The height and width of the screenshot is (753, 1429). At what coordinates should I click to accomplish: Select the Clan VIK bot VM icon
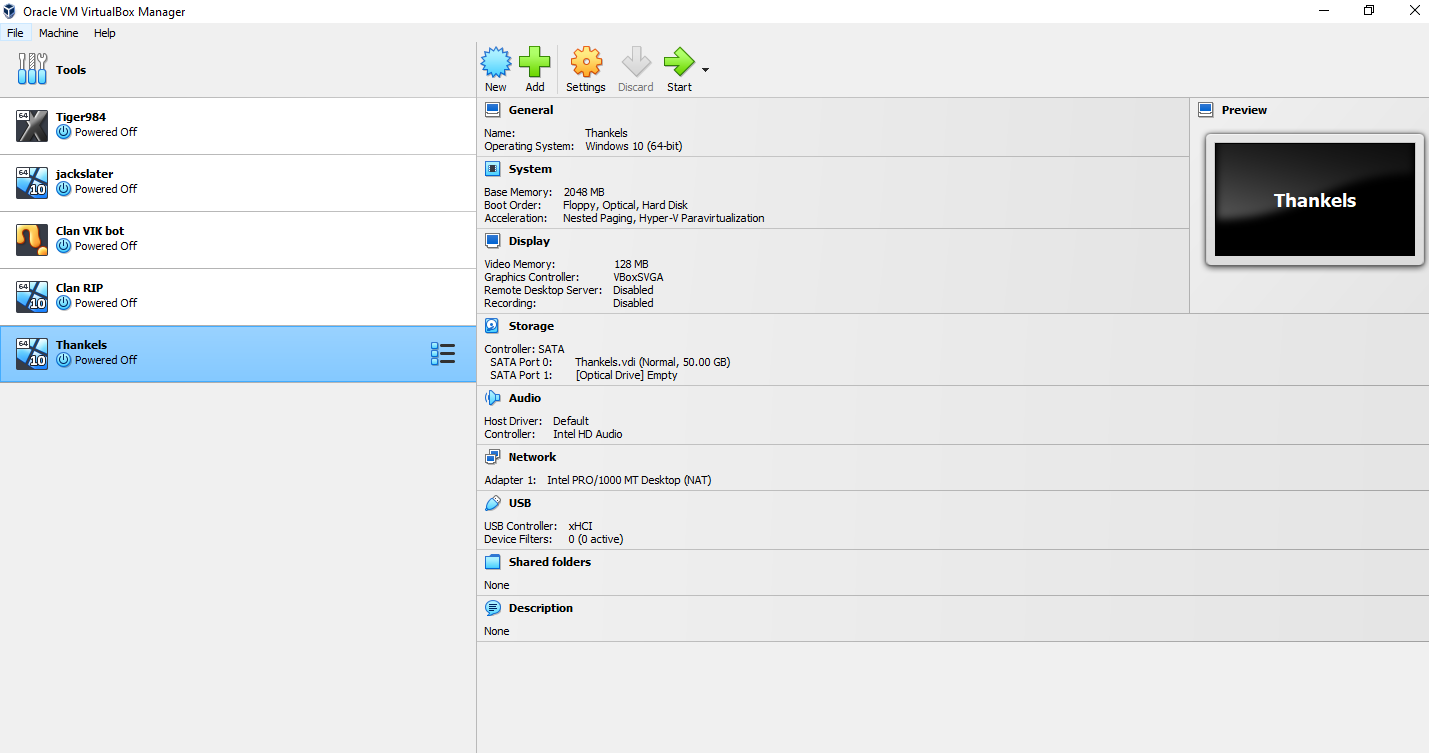click(32, 240)
